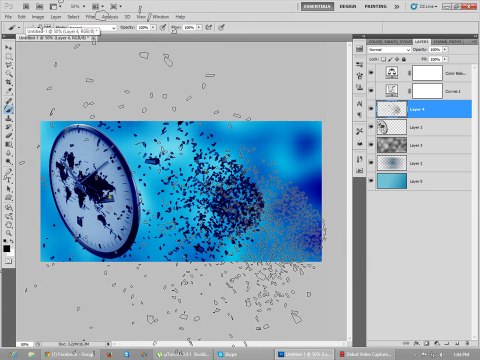The height and width of the screenshot is (360, 480).
Task: Open brush Opacity arrow in options bar
Action: click(x=153, y=27)
